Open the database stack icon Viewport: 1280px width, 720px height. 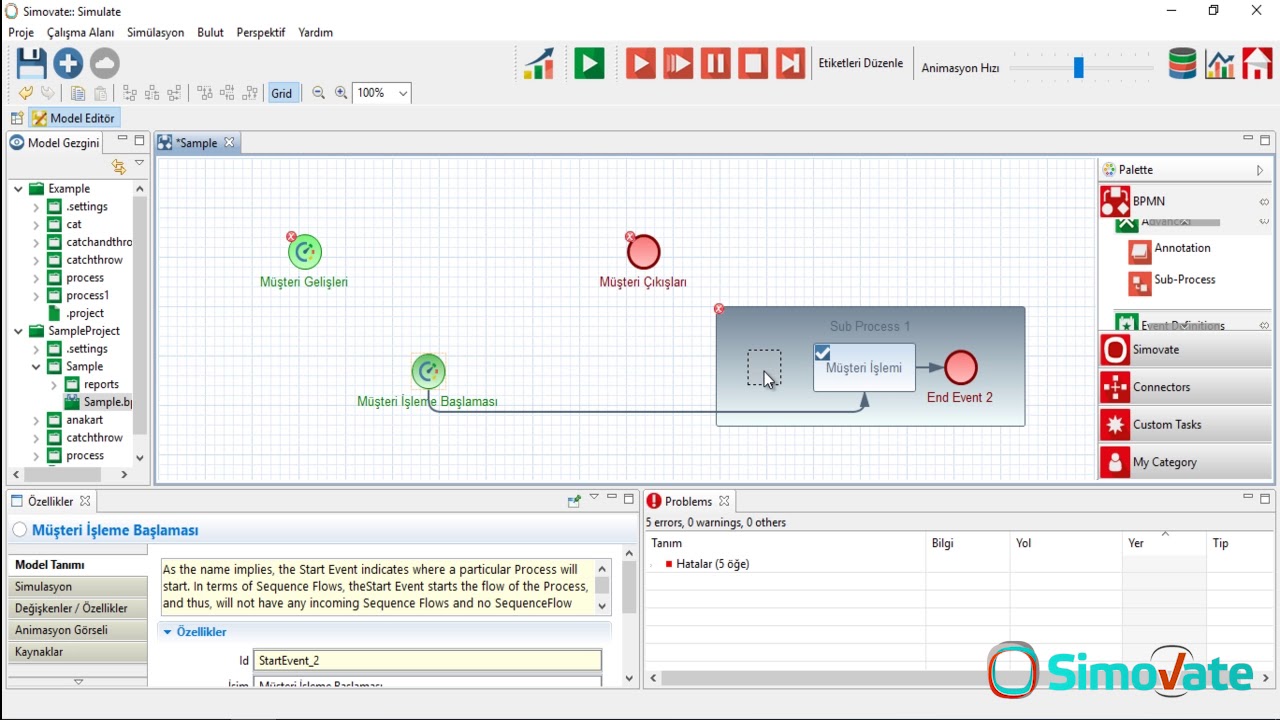(1183, 64)
